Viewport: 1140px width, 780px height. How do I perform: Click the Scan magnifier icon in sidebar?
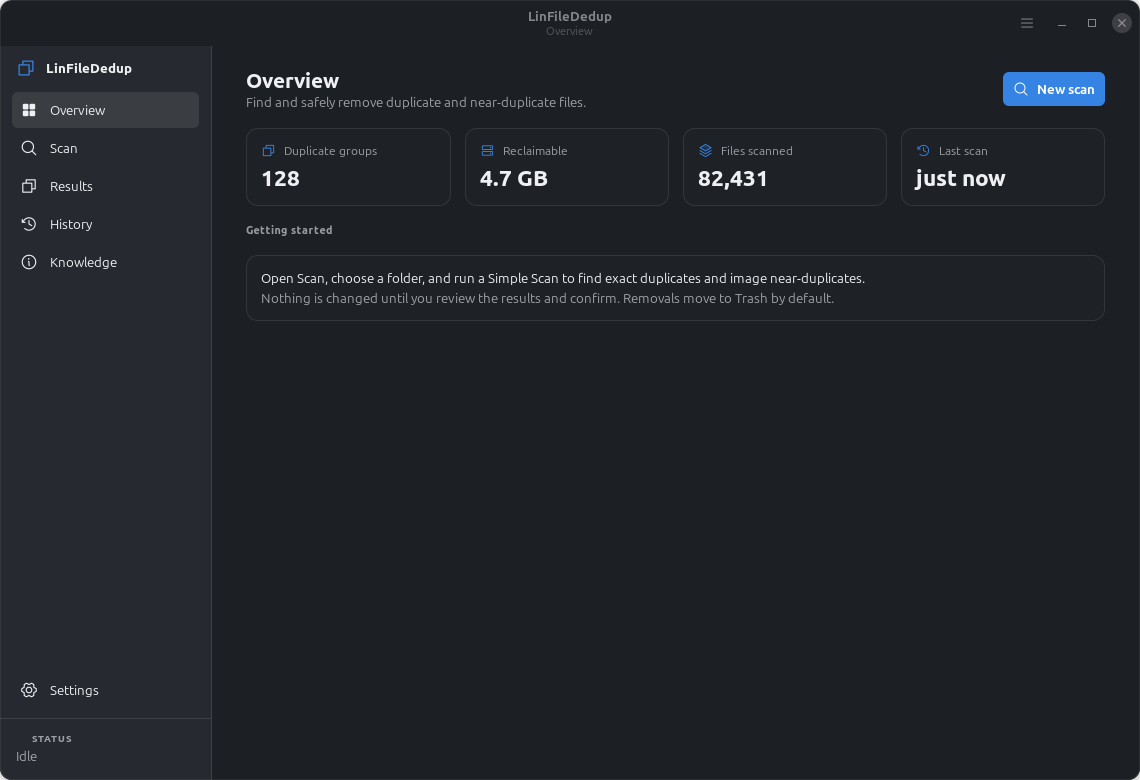click(x=29, y=148)
